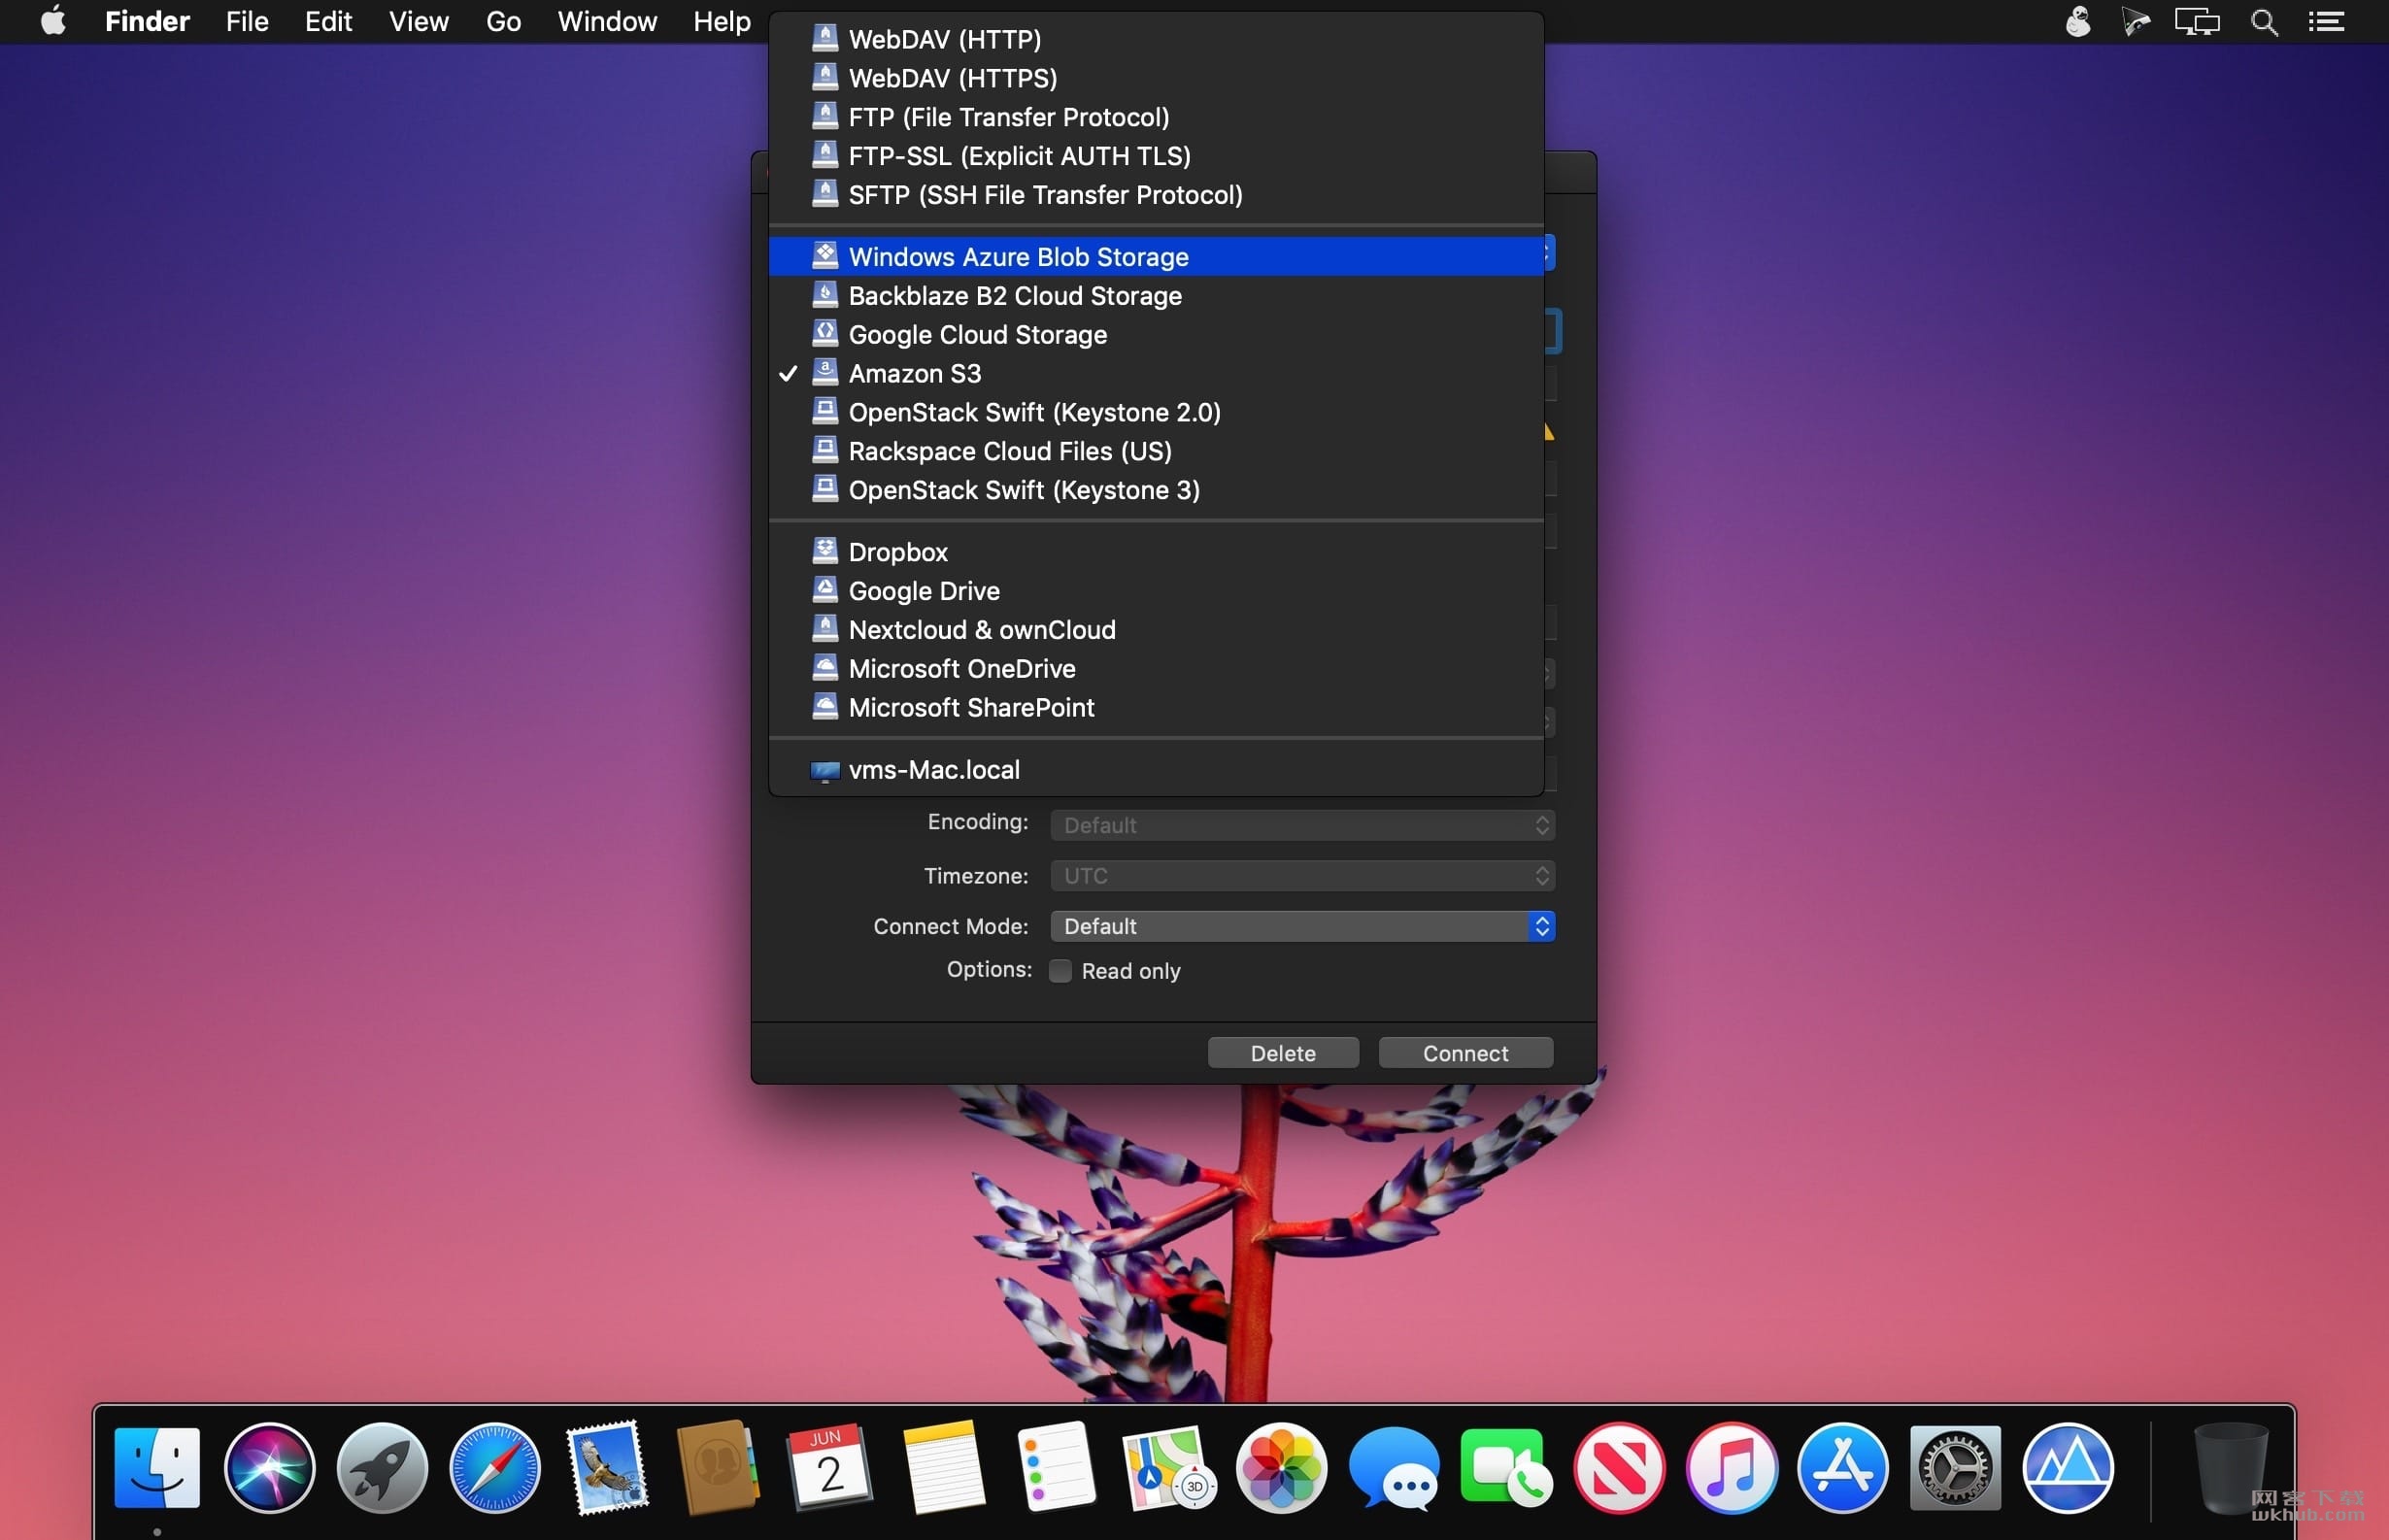Open Contacts book icon in Dock

(x=717, y=1467)
